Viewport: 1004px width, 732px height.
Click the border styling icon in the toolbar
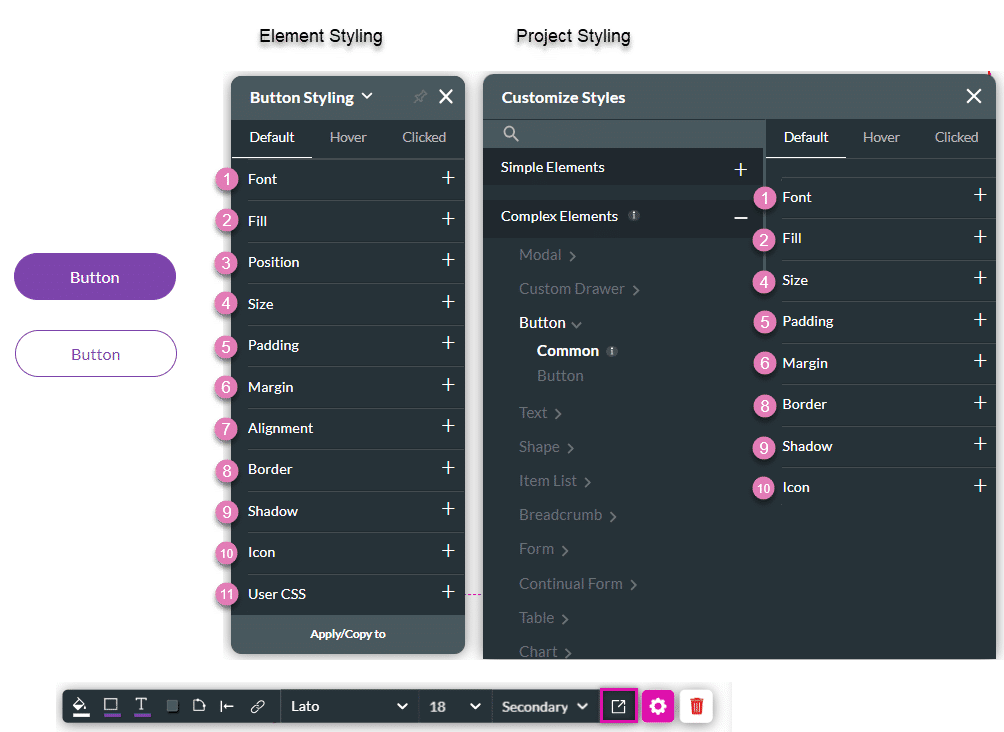click(x=111, y=706)
